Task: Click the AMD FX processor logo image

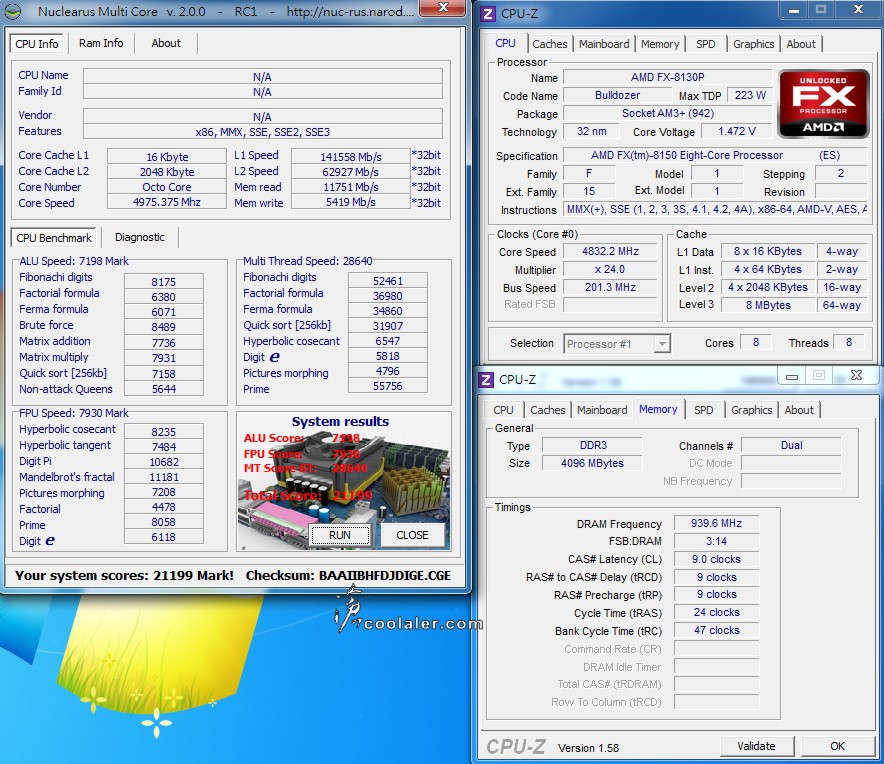Action: click(x=823, y=104)
